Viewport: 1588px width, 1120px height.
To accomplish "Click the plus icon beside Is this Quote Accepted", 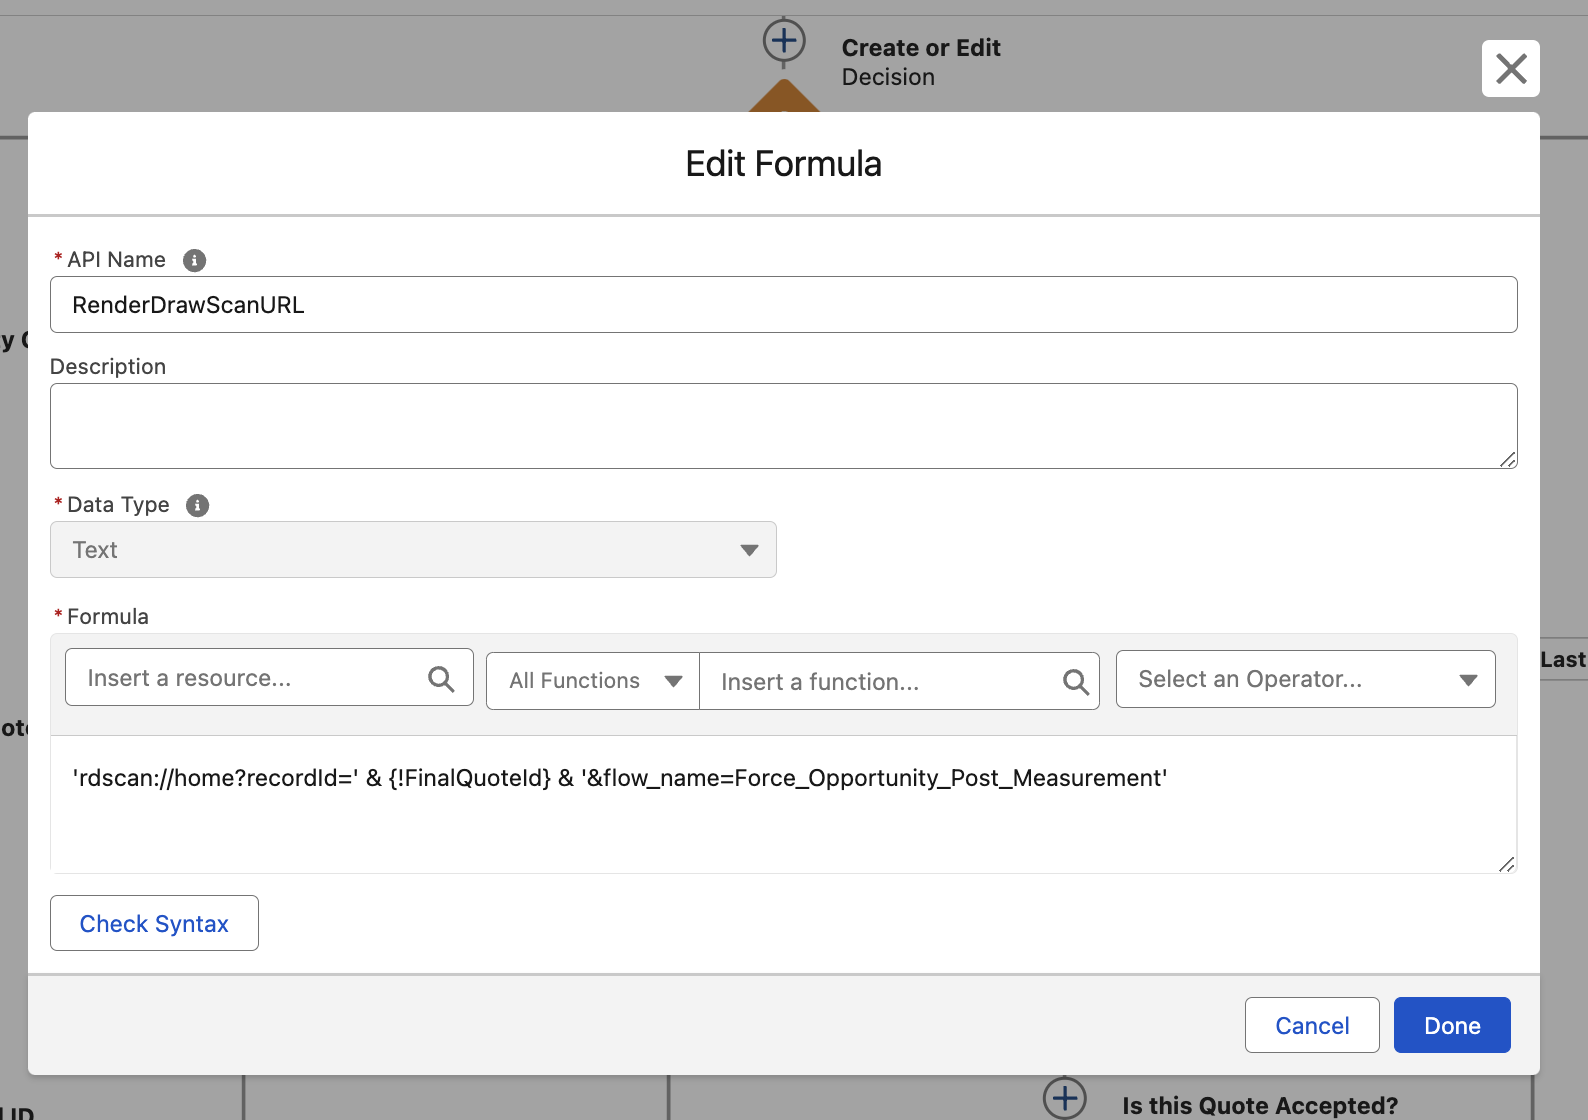I will [x=1064, y=1098].
